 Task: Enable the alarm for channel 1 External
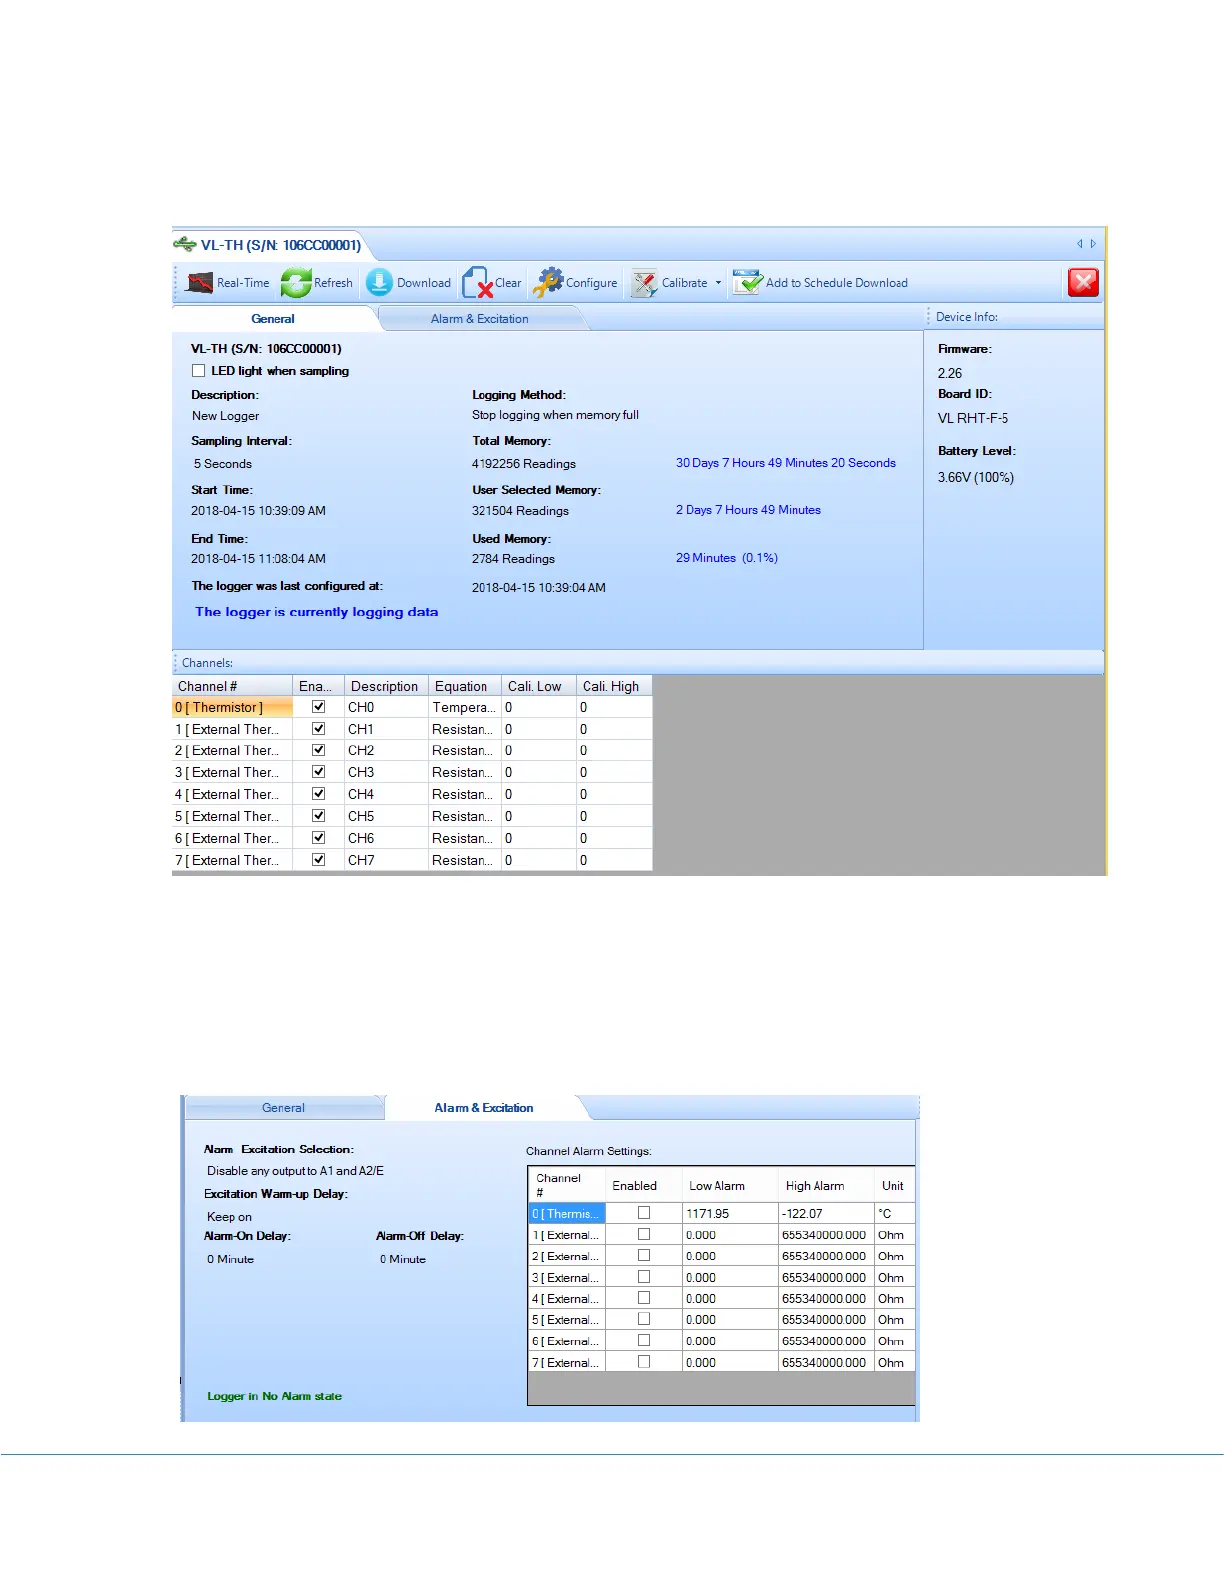click(x=644, y=1235)
